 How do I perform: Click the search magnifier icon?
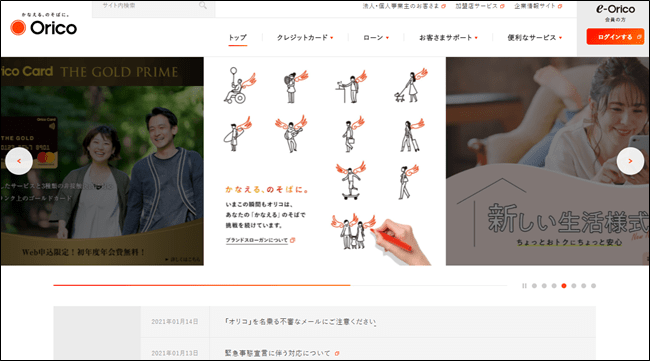(203, 5)
